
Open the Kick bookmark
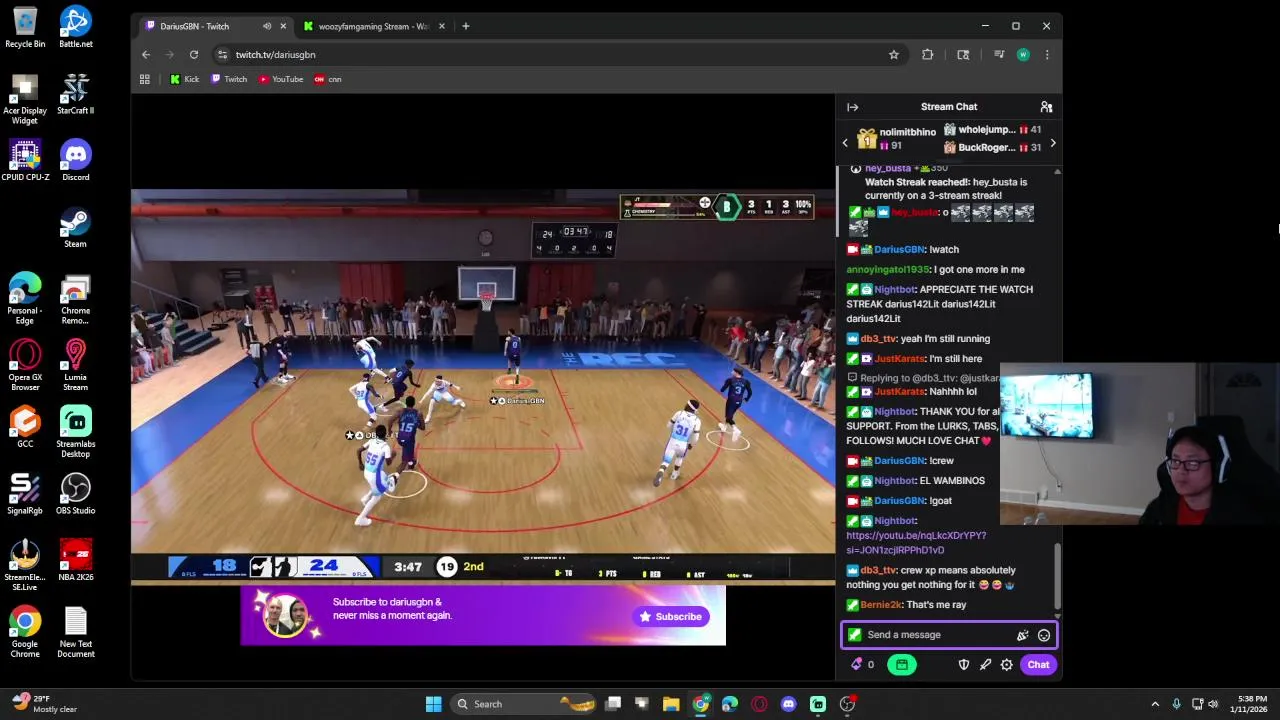(x=184, y=79)
